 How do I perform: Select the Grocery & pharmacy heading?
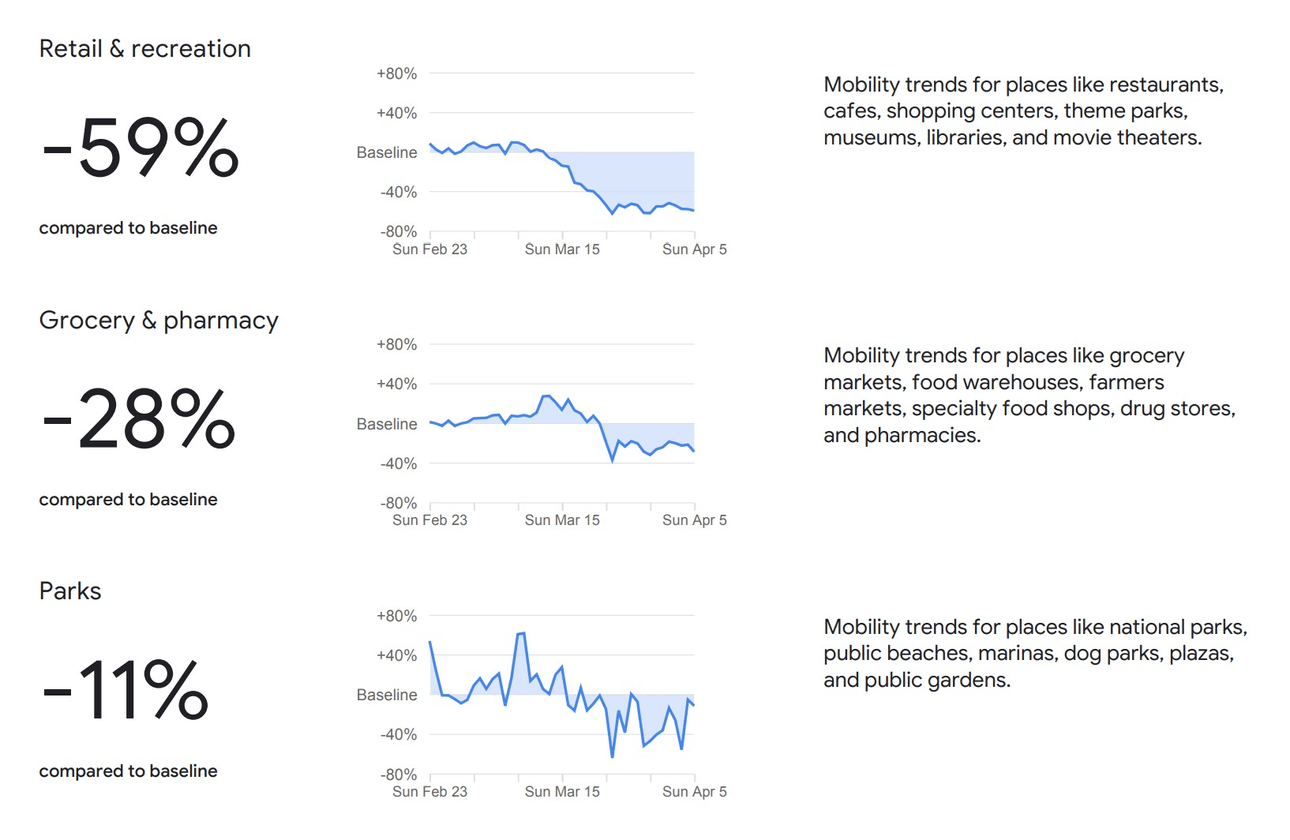click(158, 320)
